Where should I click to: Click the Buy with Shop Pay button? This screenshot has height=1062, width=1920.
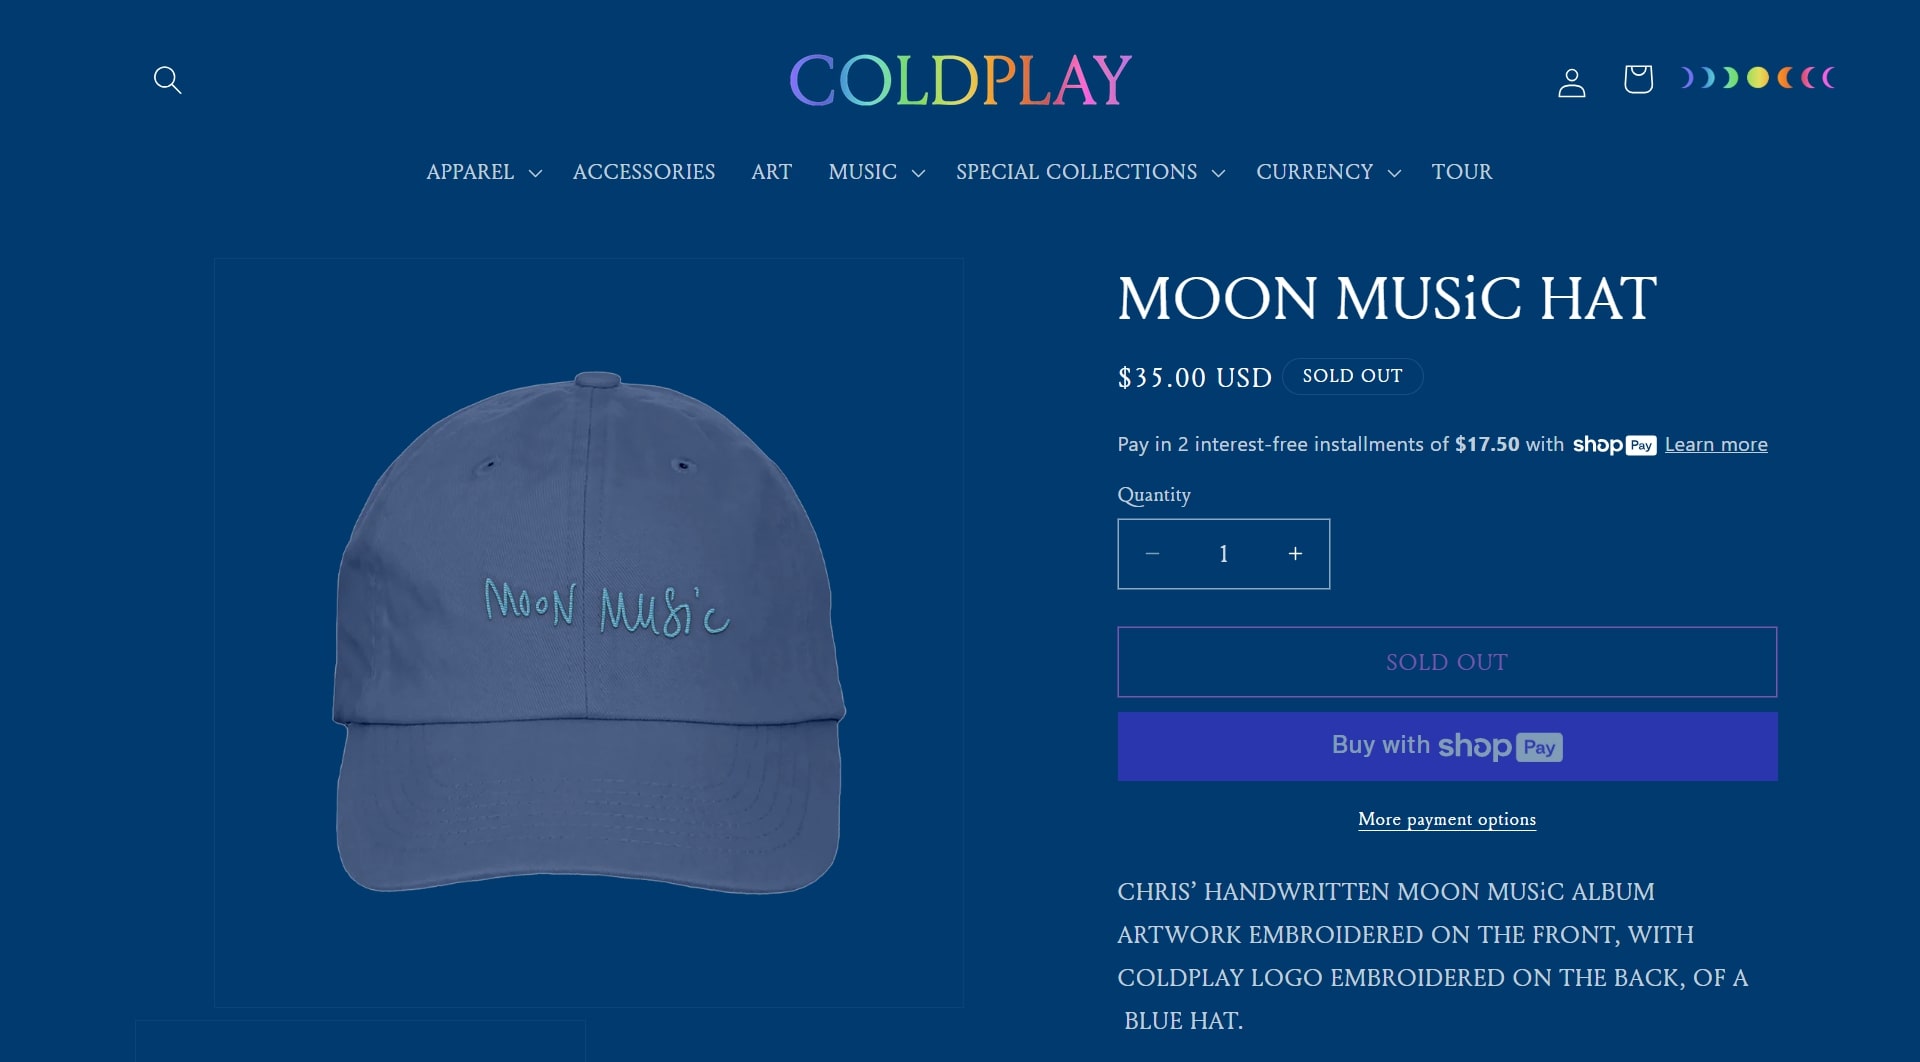click(1447, 746)
